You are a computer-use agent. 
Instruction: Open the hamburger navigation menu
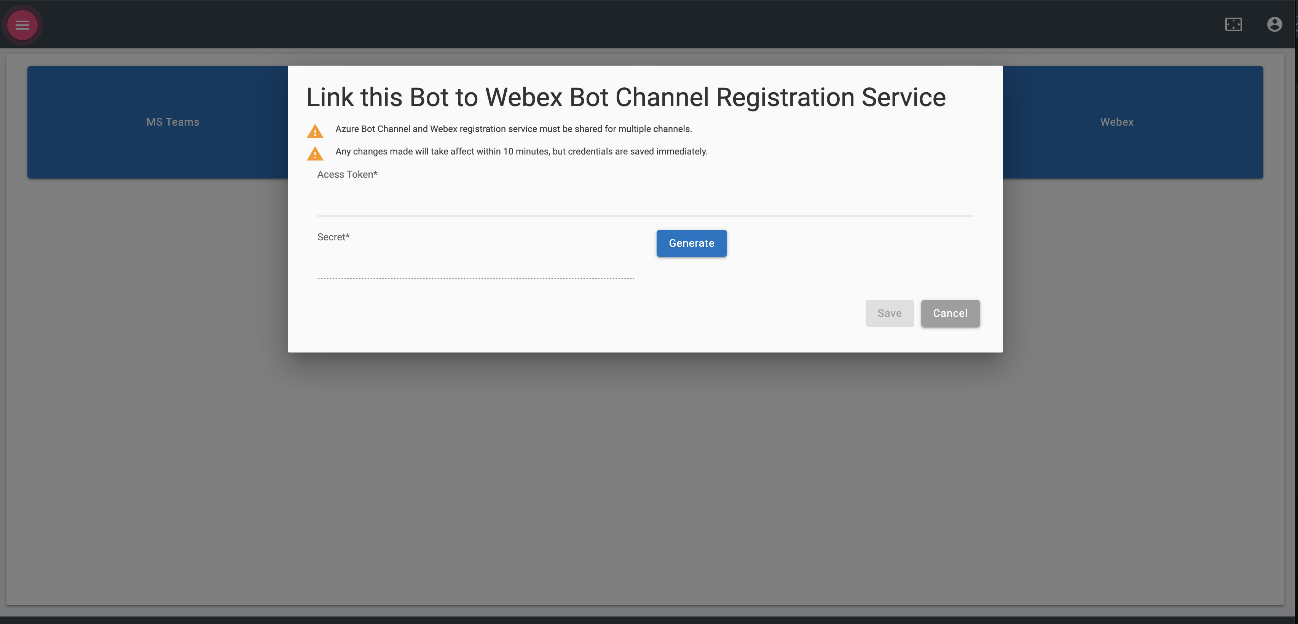coord(22,25)
